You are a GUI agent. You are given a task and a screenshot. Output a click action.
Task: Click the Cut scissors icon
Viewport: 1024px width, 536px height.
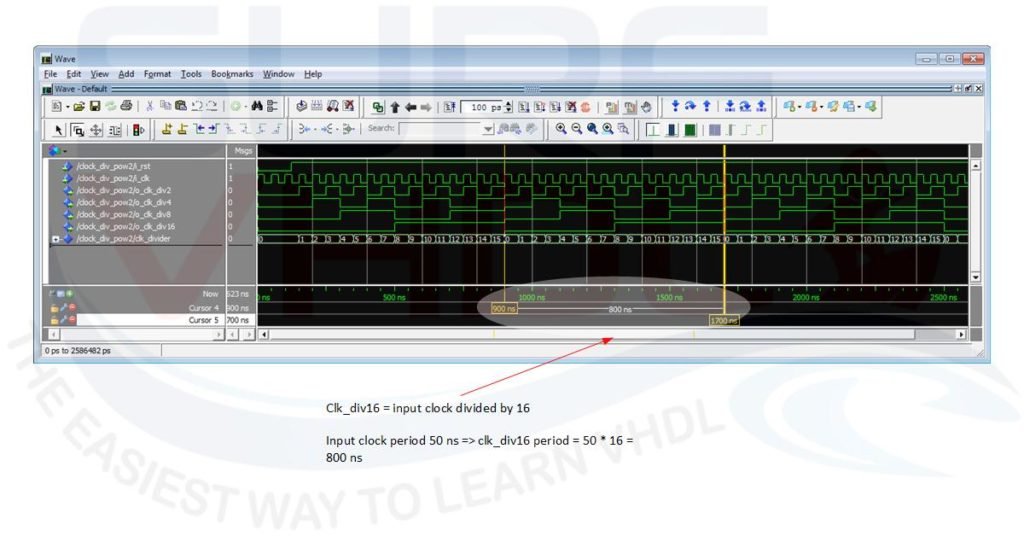point(149,106)
